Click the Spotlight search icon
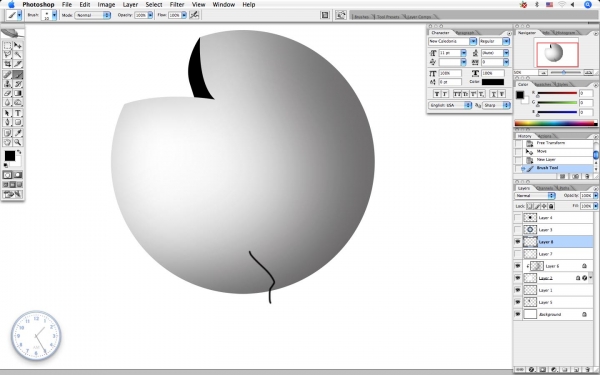This screenshot has height=375, width=600. tap(588, 5)
